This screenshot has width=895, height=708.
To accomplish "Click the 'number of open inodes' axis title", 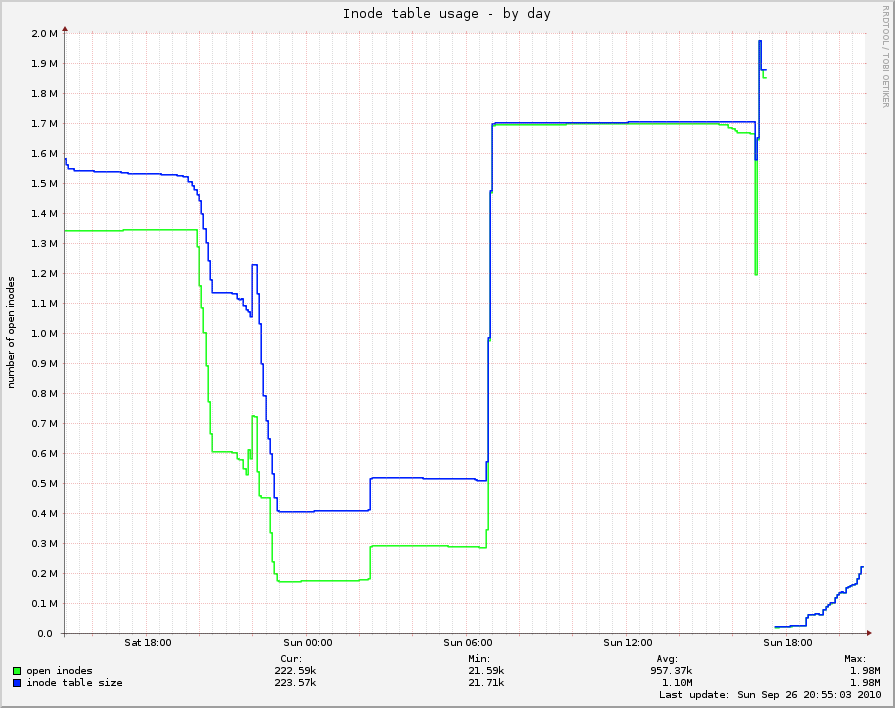I will point(11,333).
